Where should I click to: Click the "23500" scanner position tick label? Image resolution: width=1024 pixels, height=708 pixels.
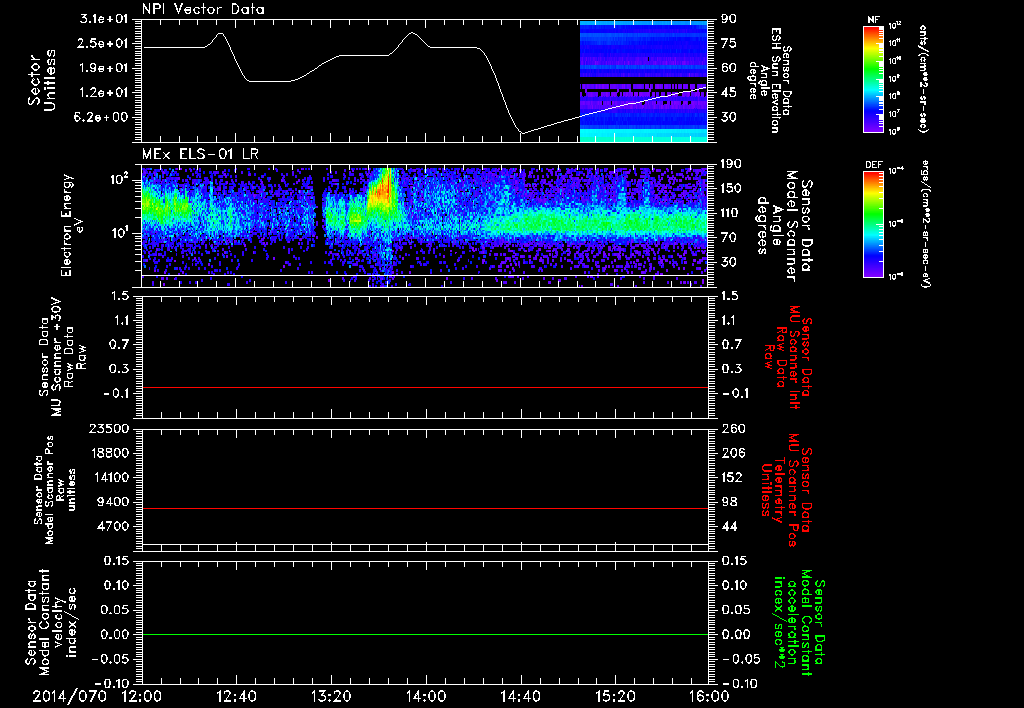coord(108,429)
